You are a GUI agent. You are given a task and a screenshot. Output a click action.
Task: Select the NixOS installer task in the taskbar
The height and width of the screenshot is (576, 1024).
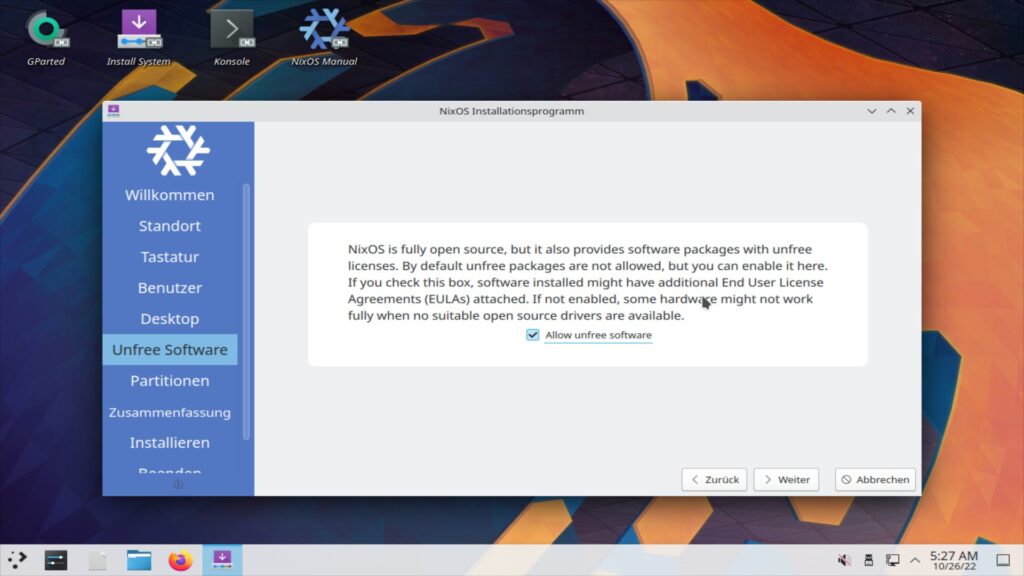(222, 560)
